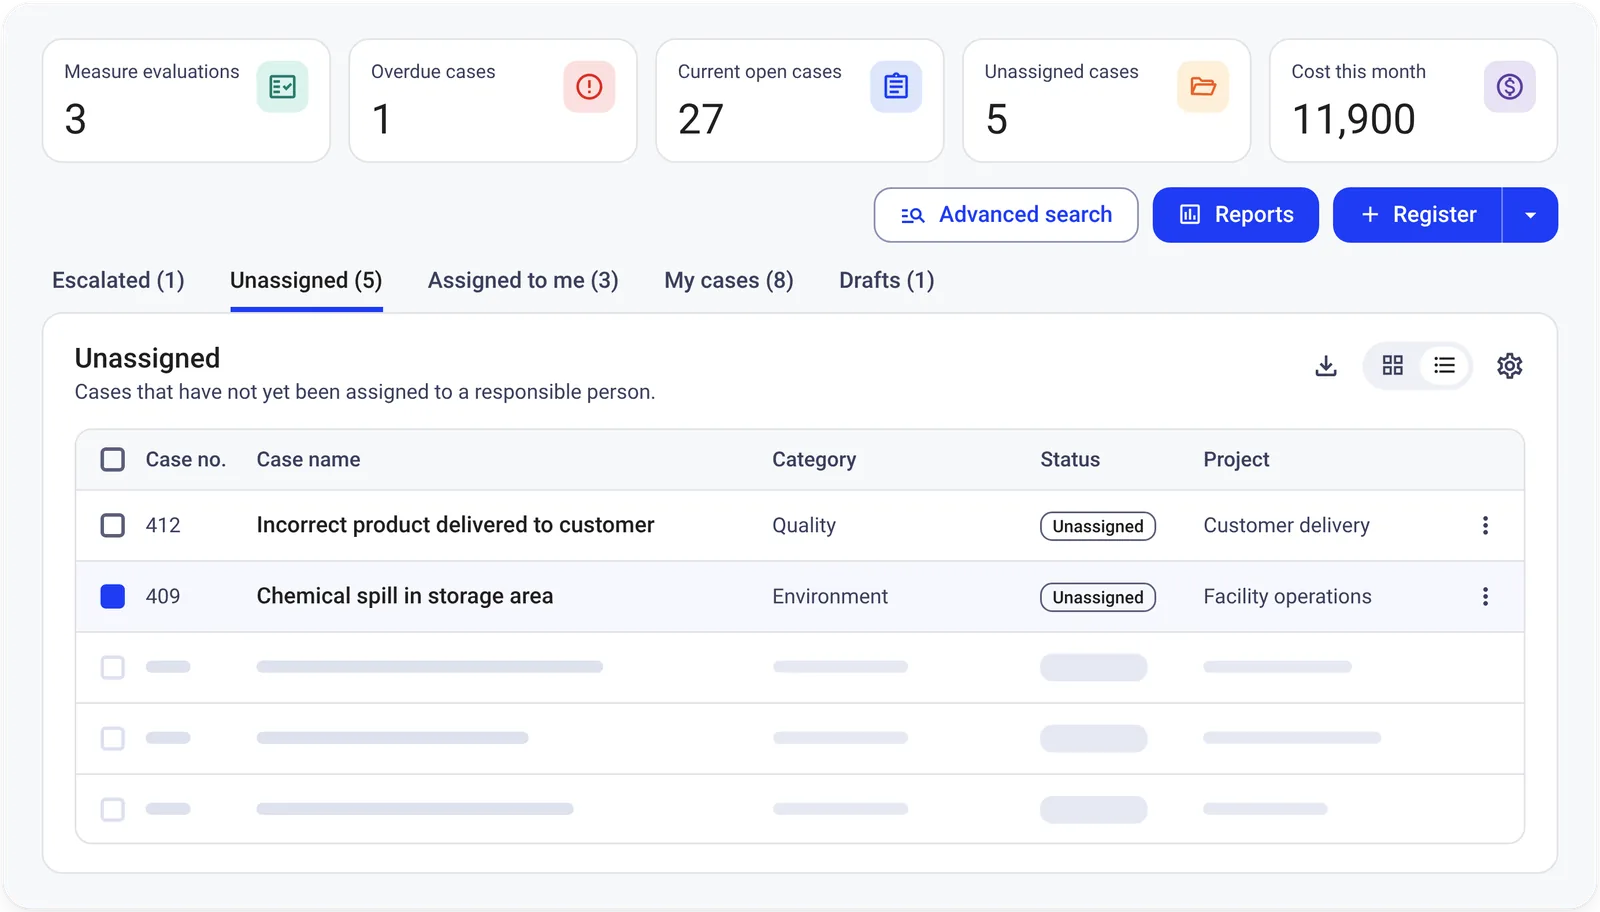Click the Cost this month dollar icon
This screenshot has height=912, width=1600.
pos(1510,87)
